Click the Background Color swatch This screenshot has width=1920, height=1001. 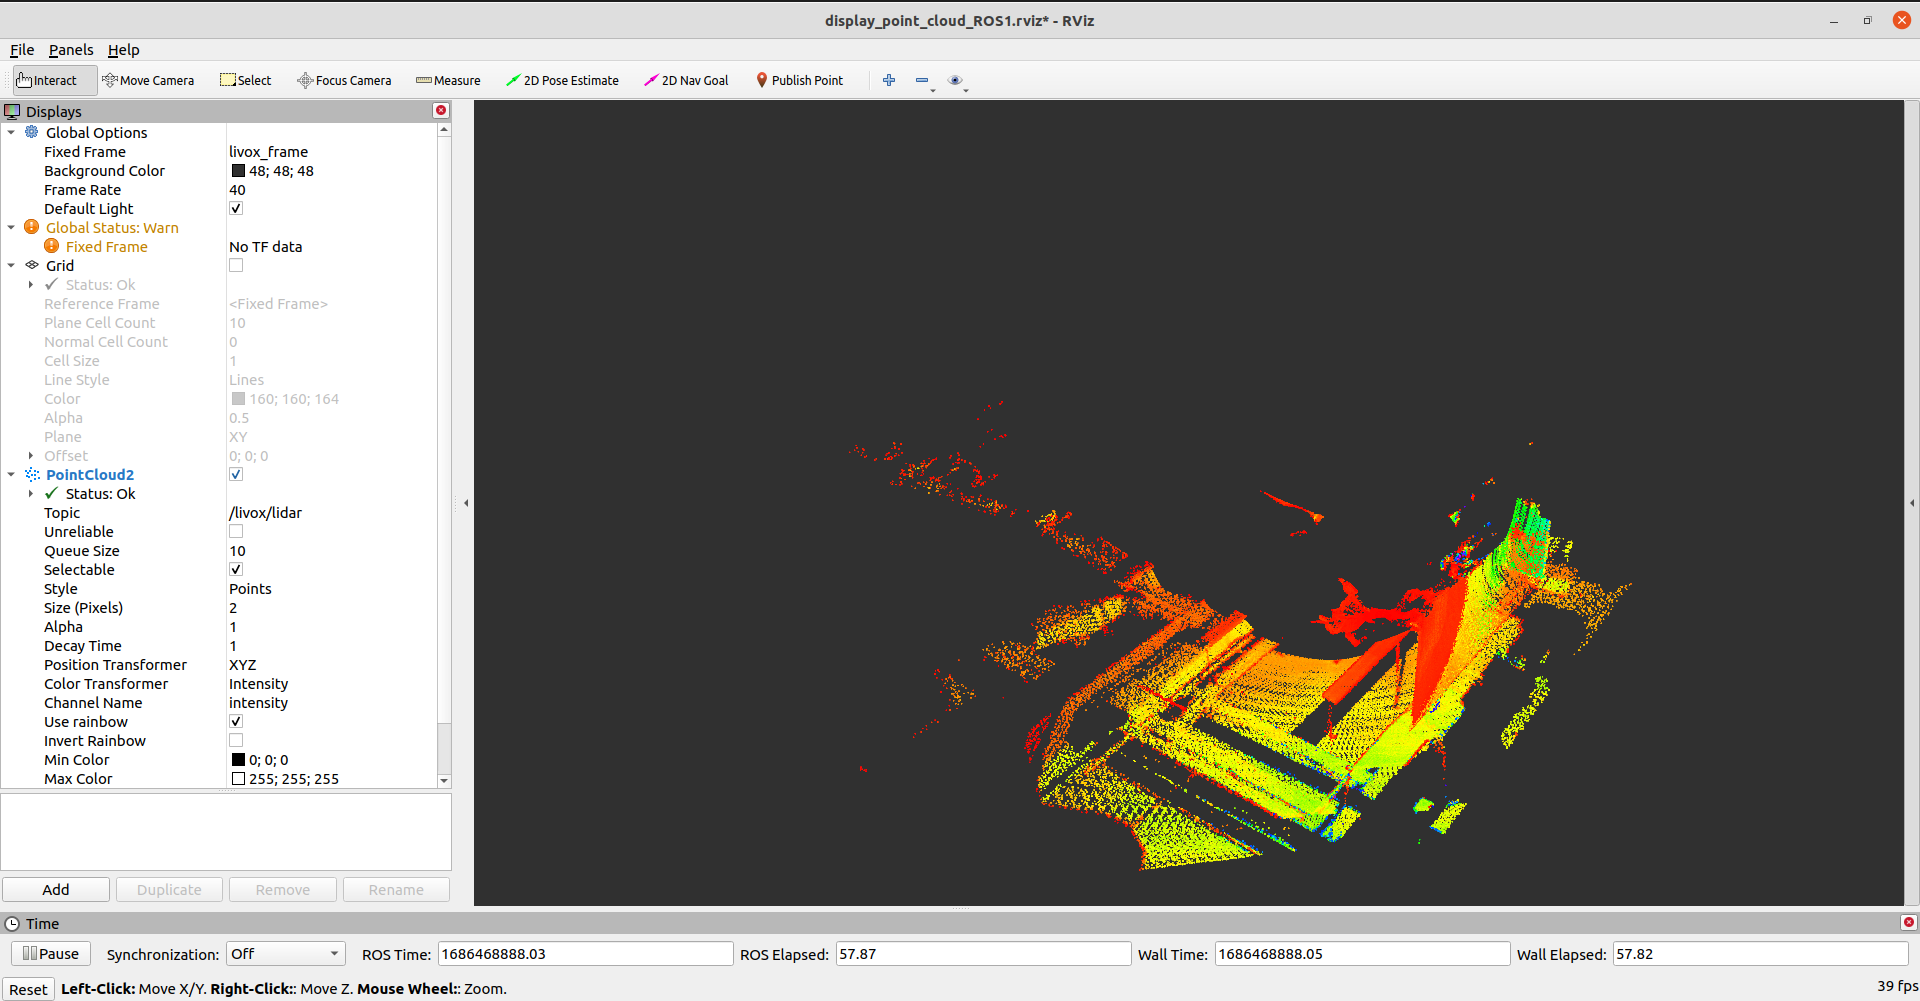[238, 171]
